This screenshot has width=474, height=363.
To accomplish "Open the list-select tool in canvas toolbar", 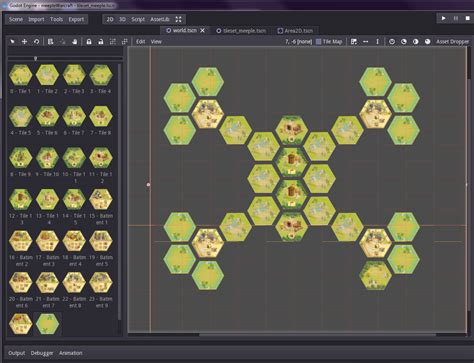I will click(50, 42).
